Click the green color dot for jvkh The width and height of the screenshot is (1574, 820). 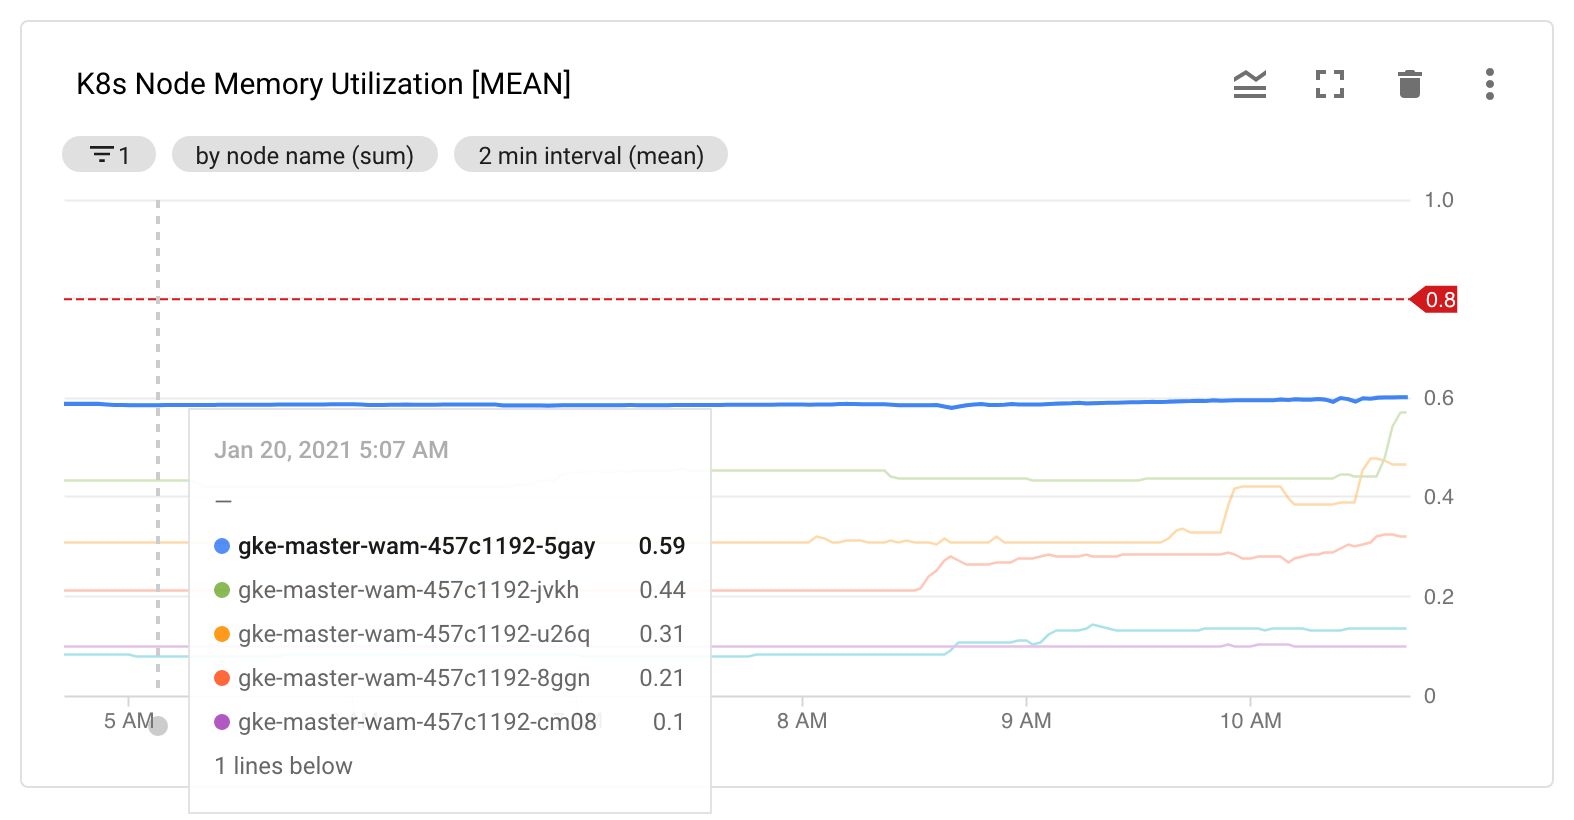pyautogui.click(x=222, y=590)
